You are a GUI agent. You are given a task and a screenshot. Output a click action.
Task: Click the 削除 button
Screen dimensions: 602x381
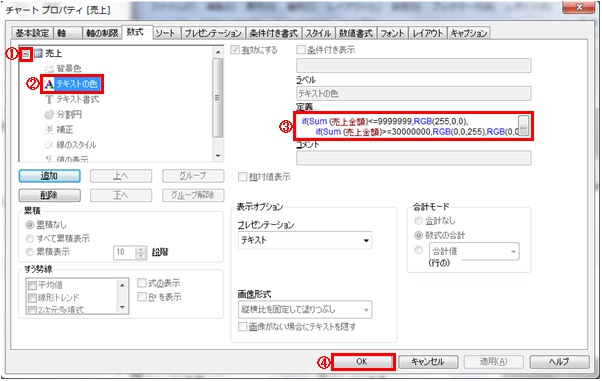point(50,195)
